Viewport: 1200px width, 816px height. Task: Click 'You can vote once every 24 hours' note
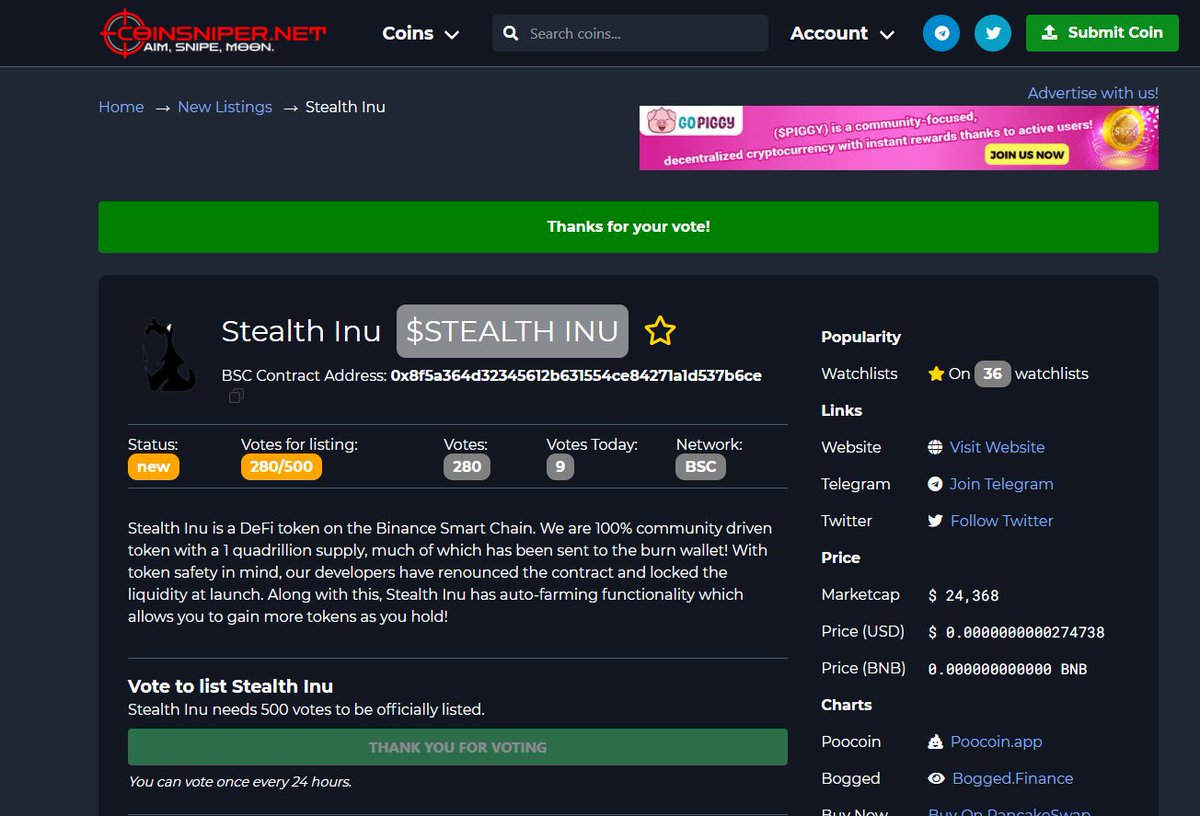coord(239,782)
